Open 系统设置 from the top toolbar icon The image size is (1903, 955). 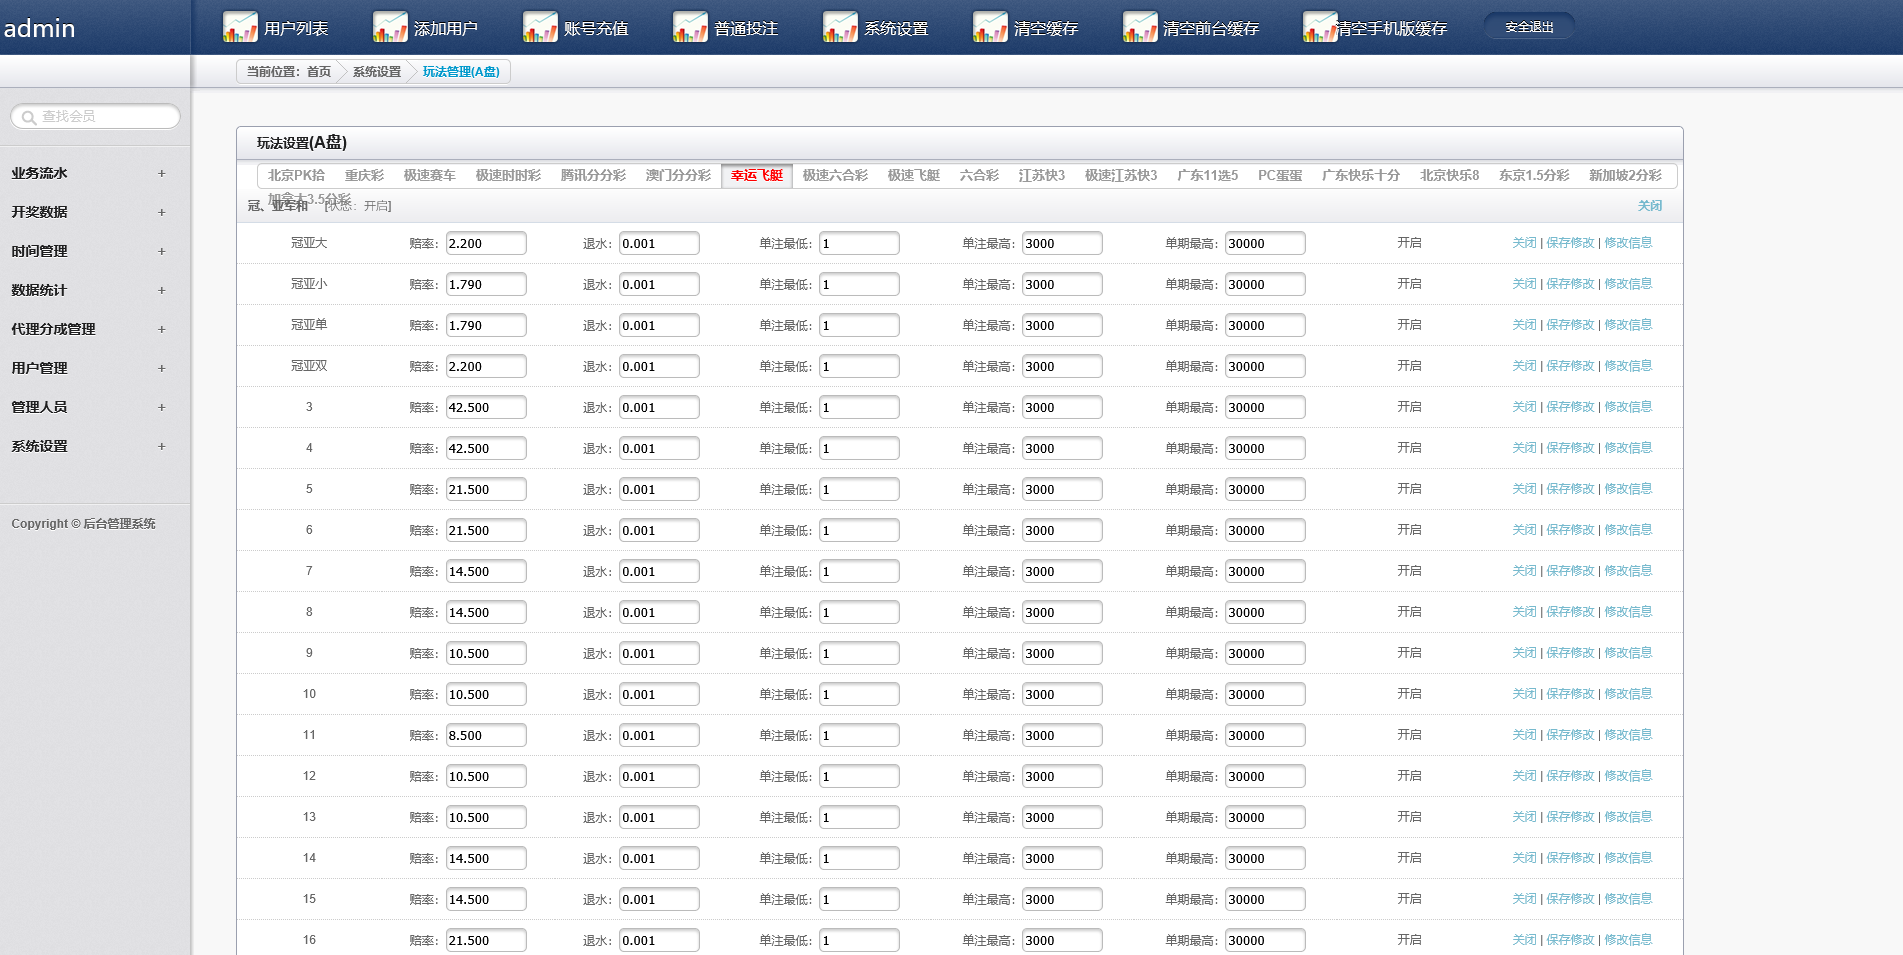click(840, 27)
